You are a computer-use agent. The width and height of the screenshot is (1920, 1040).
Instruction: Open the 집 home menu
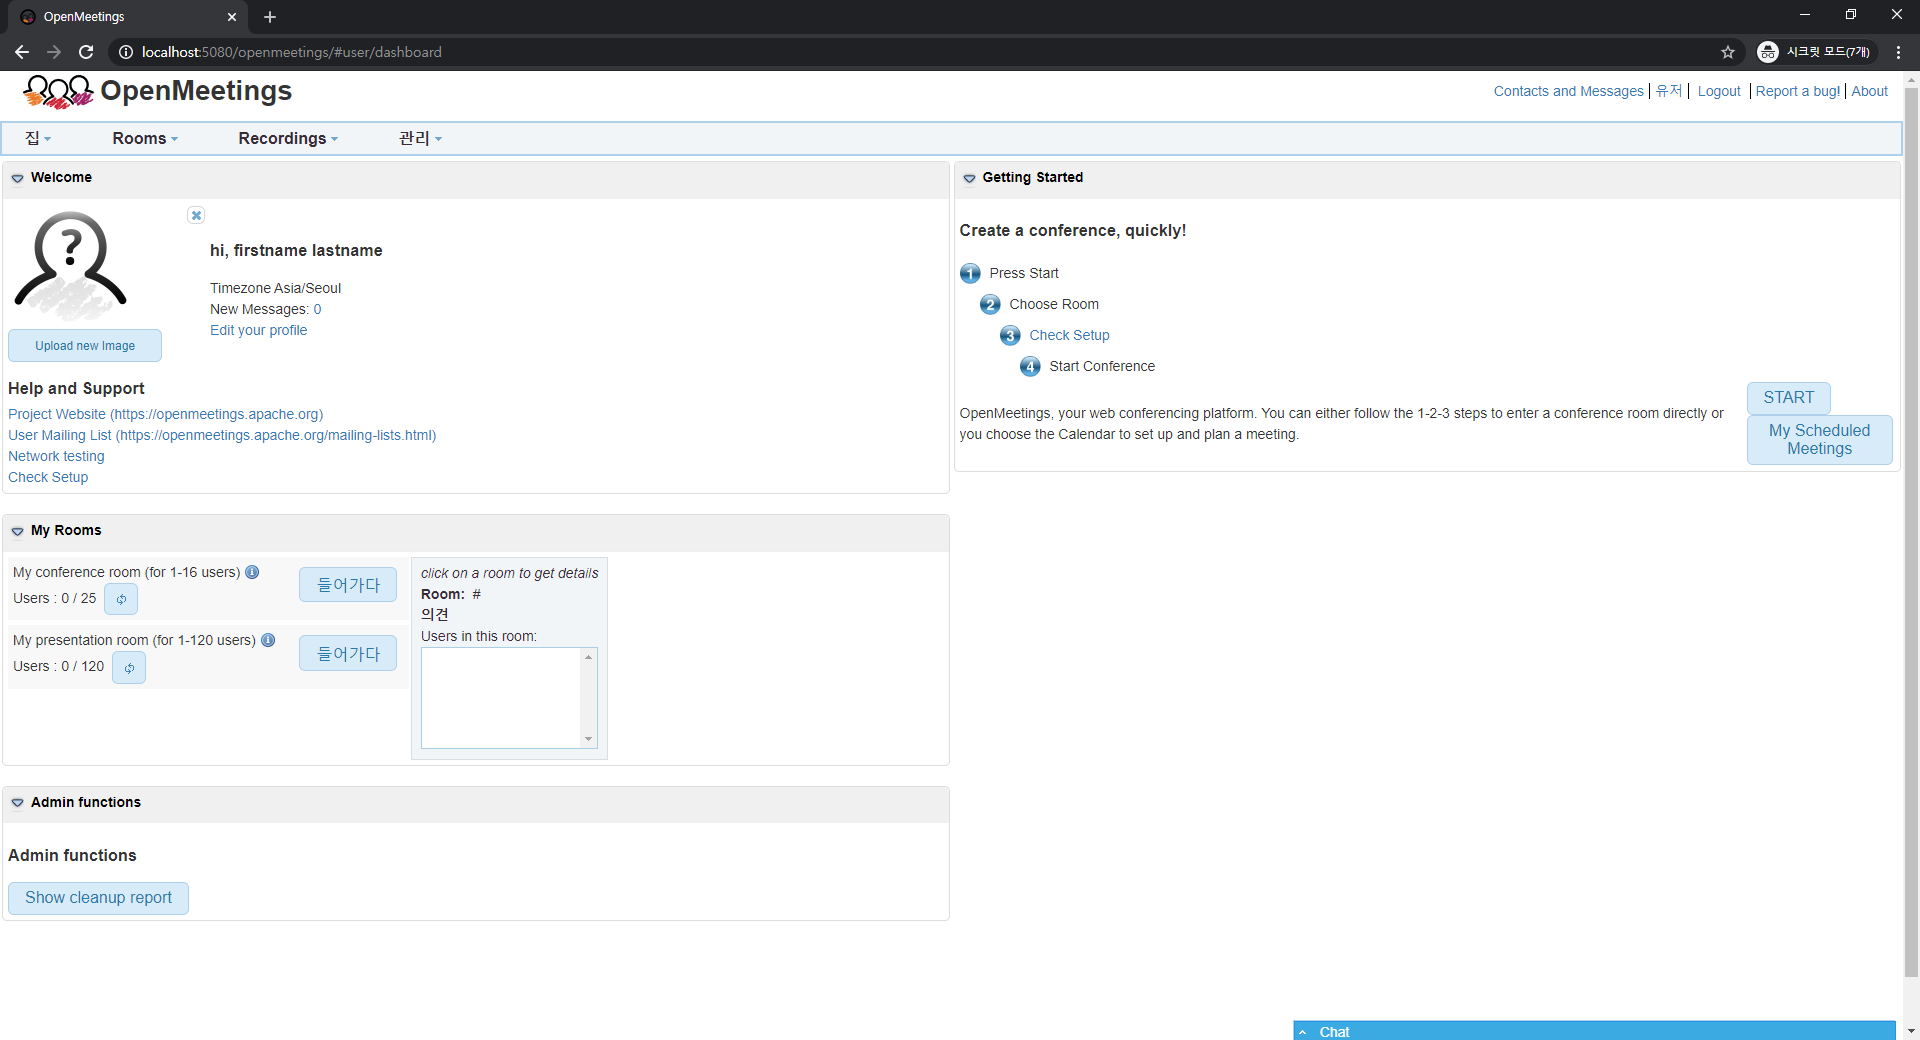[x=38, y=138]
